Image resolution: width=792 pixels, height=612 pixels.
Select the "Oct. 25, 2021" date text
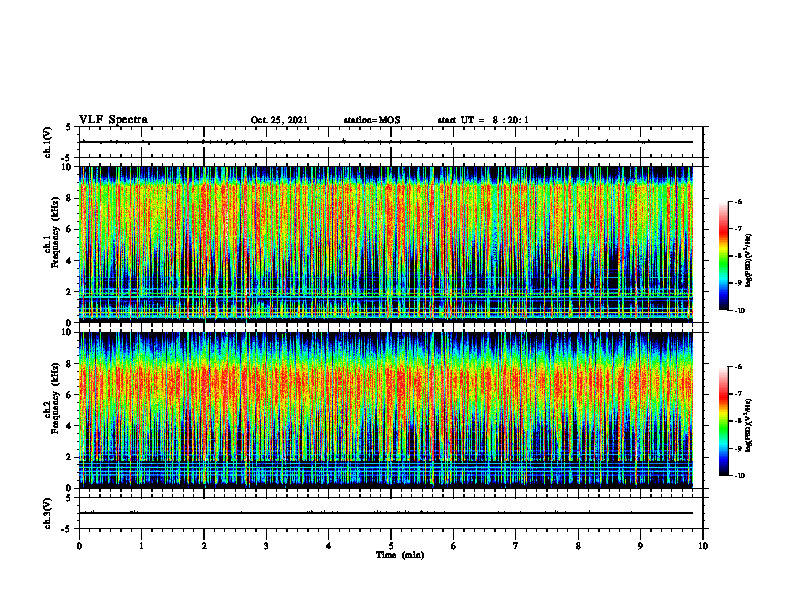pyautogui.click(x=279, y=120)
